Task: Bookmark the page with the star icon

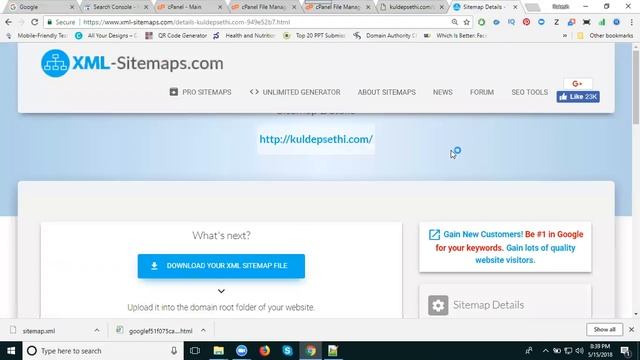Action: (467, 22)
